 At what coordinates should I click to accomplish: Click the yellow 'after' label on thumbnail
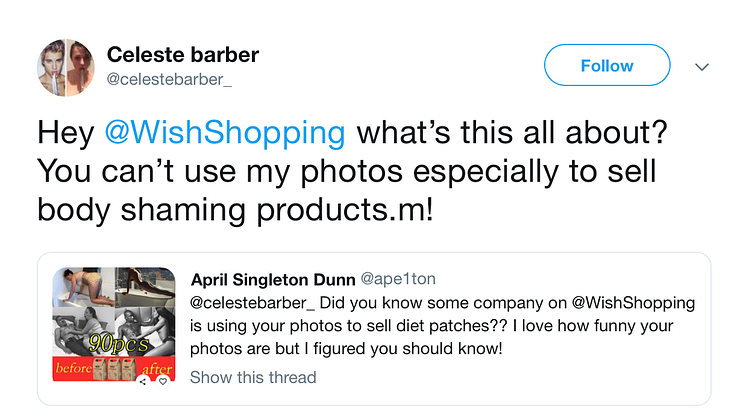pos(157,369)
